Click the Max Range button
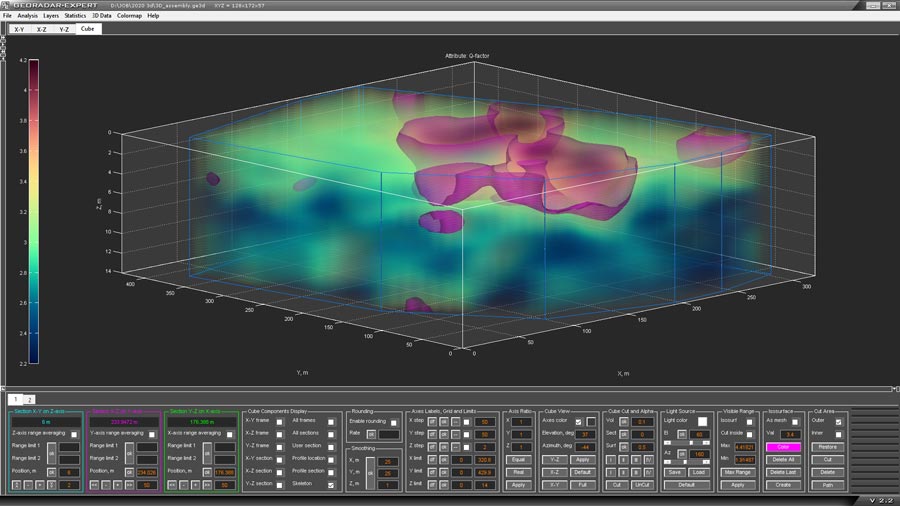Screen dimensions: 900x506 (737, 472)
